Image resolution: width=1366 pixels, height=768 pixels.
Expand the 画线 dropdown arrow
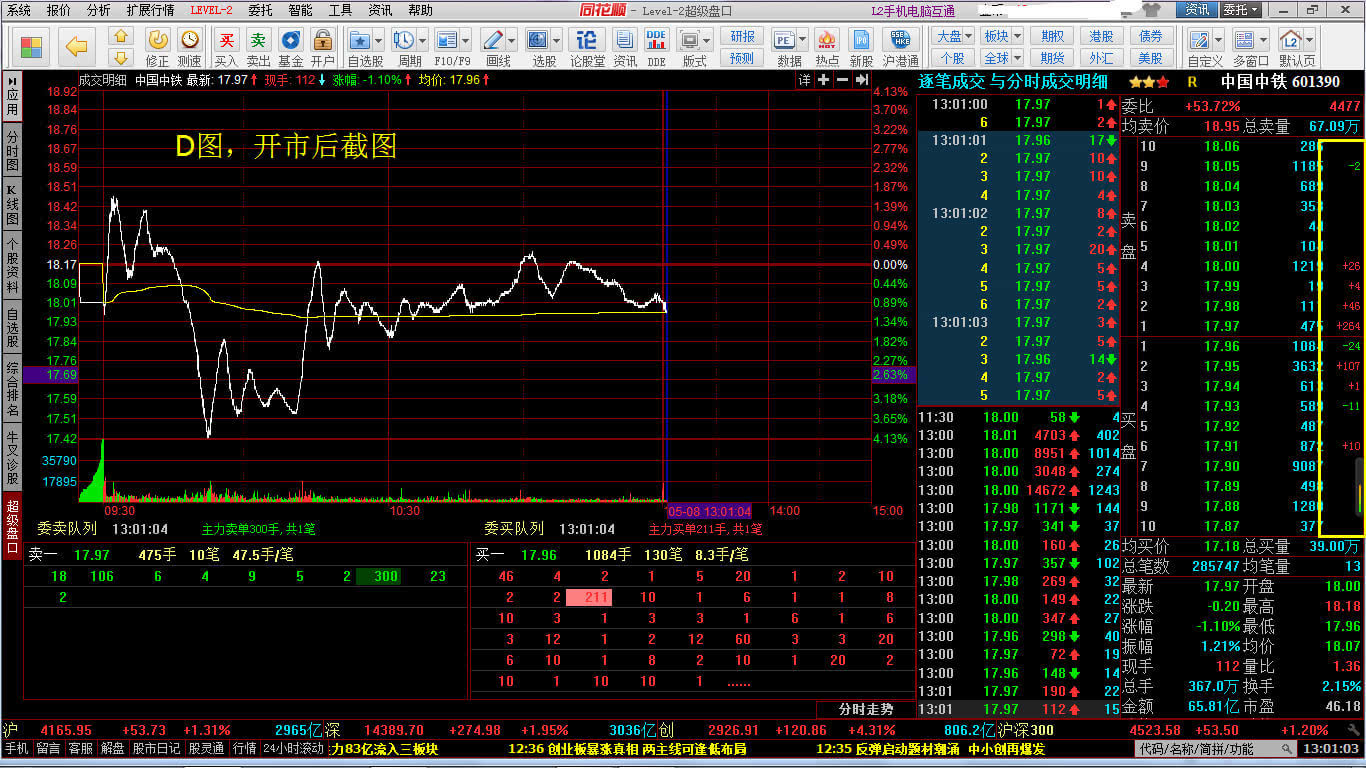pos(511,41)
